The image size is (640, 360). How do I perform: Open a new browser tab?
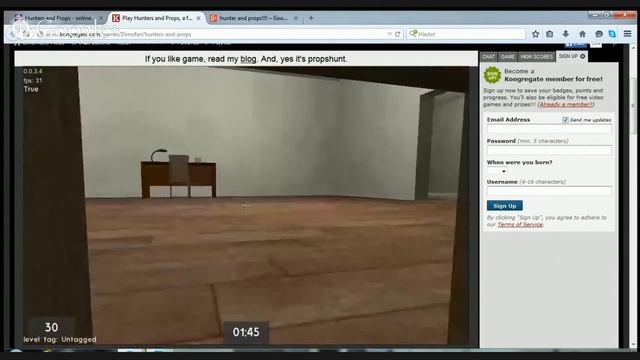[311, 18]
